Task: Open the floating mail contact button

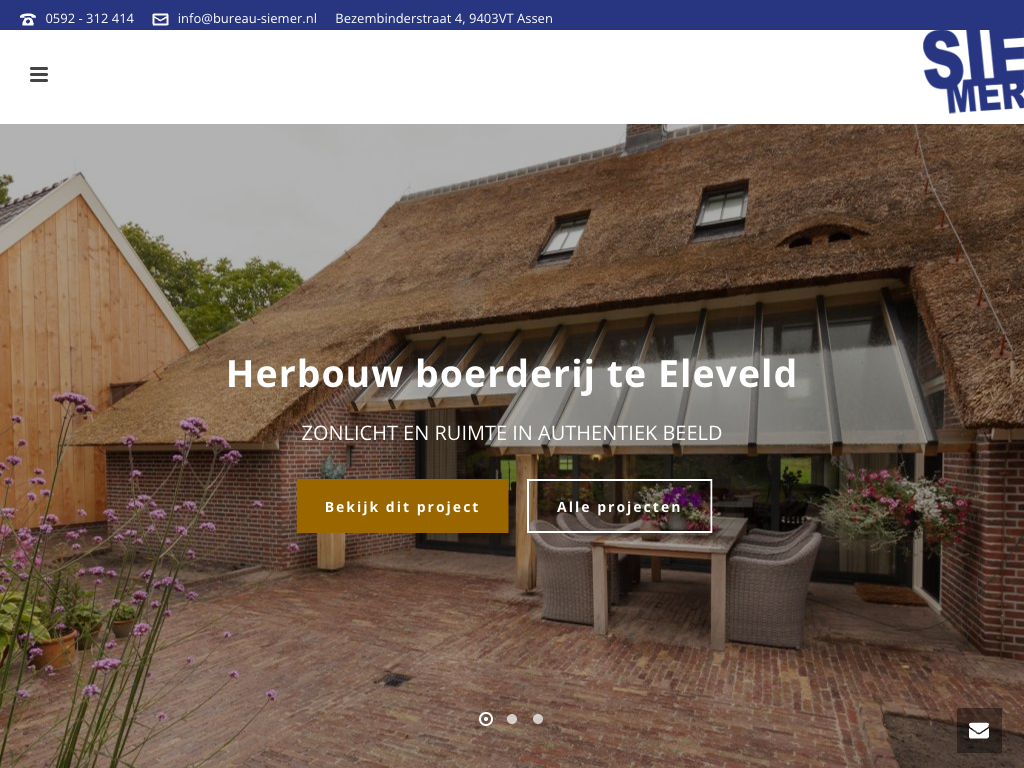Action: coord(979,730)
